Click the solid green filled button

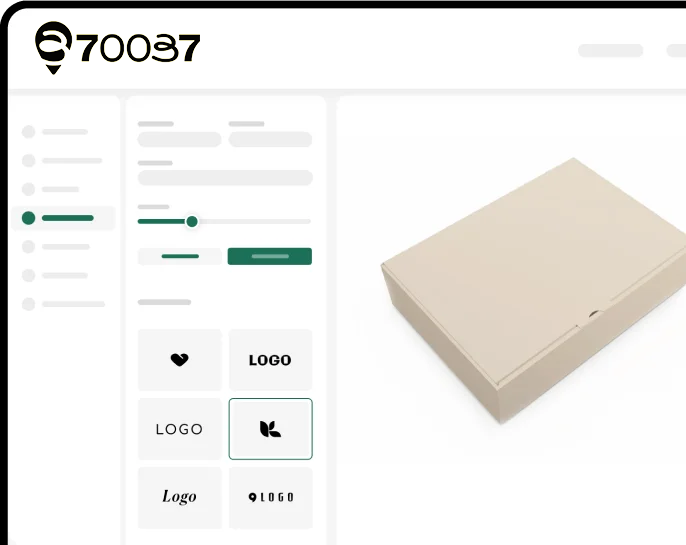[x=270, y=256]
